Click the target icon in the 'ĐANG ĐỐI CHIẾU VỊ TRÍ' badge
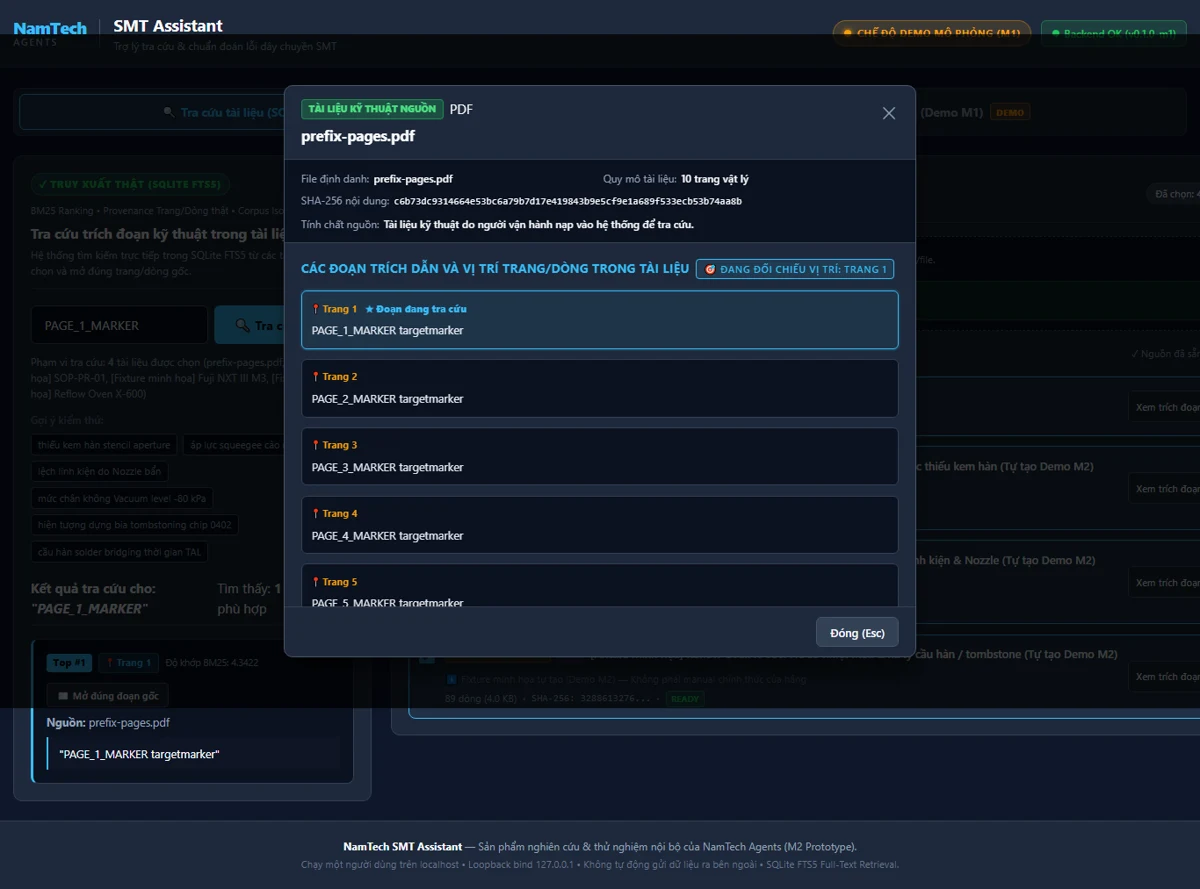The height and width of the screenshot is (889, 1200). (x=710, y=269)
